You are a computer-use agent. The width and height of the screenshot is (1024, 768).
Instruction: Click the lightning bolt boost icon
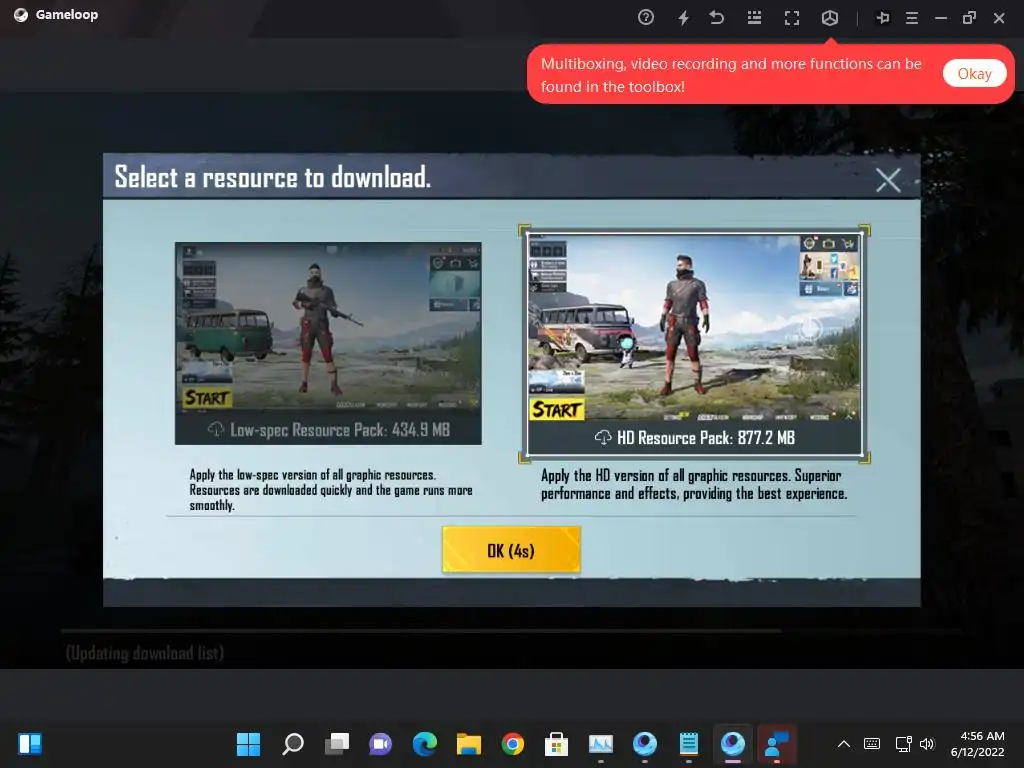coord(683,18)
